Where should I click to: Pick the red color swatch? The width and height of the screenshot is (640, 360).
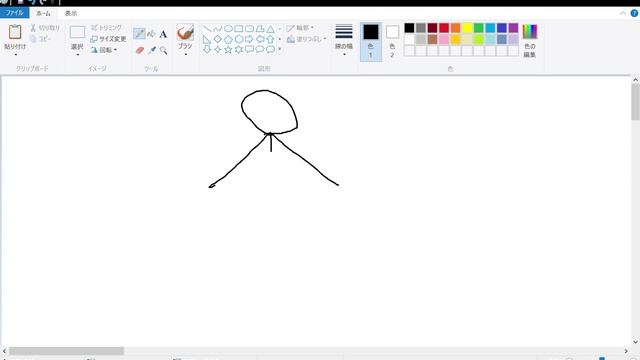pyautogui.click(x=444, y=28)
